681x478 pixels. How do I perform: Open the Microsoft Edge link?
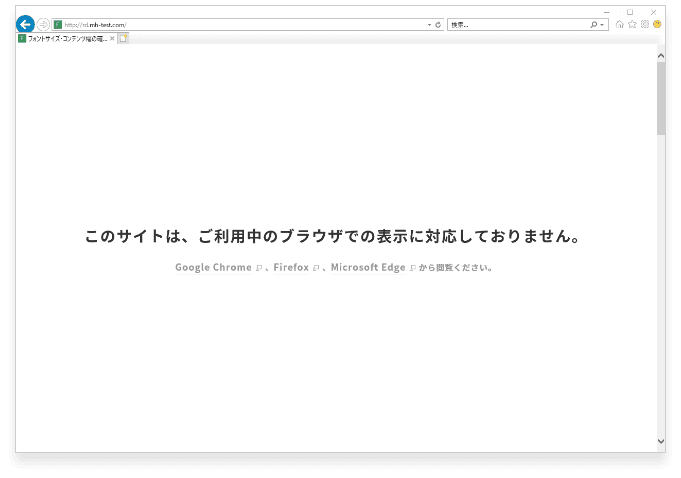368,267
